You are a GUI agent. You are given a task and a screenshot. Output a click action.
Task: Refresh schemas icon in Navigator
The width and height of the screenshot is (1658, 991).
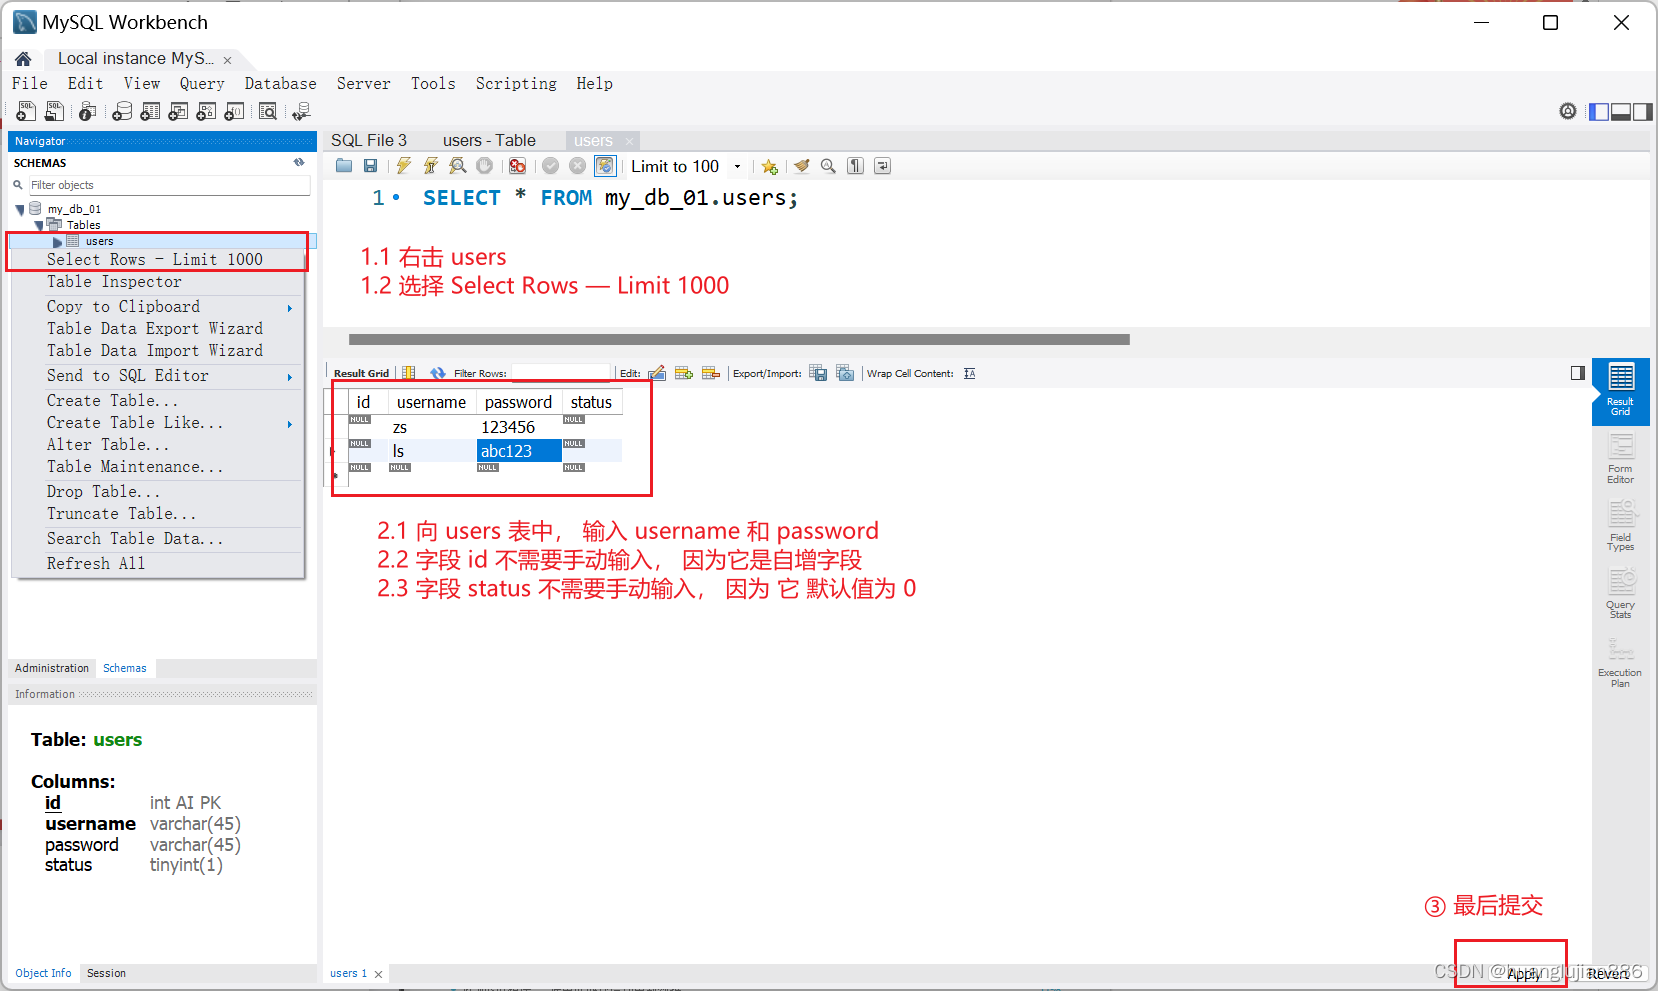pos(299,162)
